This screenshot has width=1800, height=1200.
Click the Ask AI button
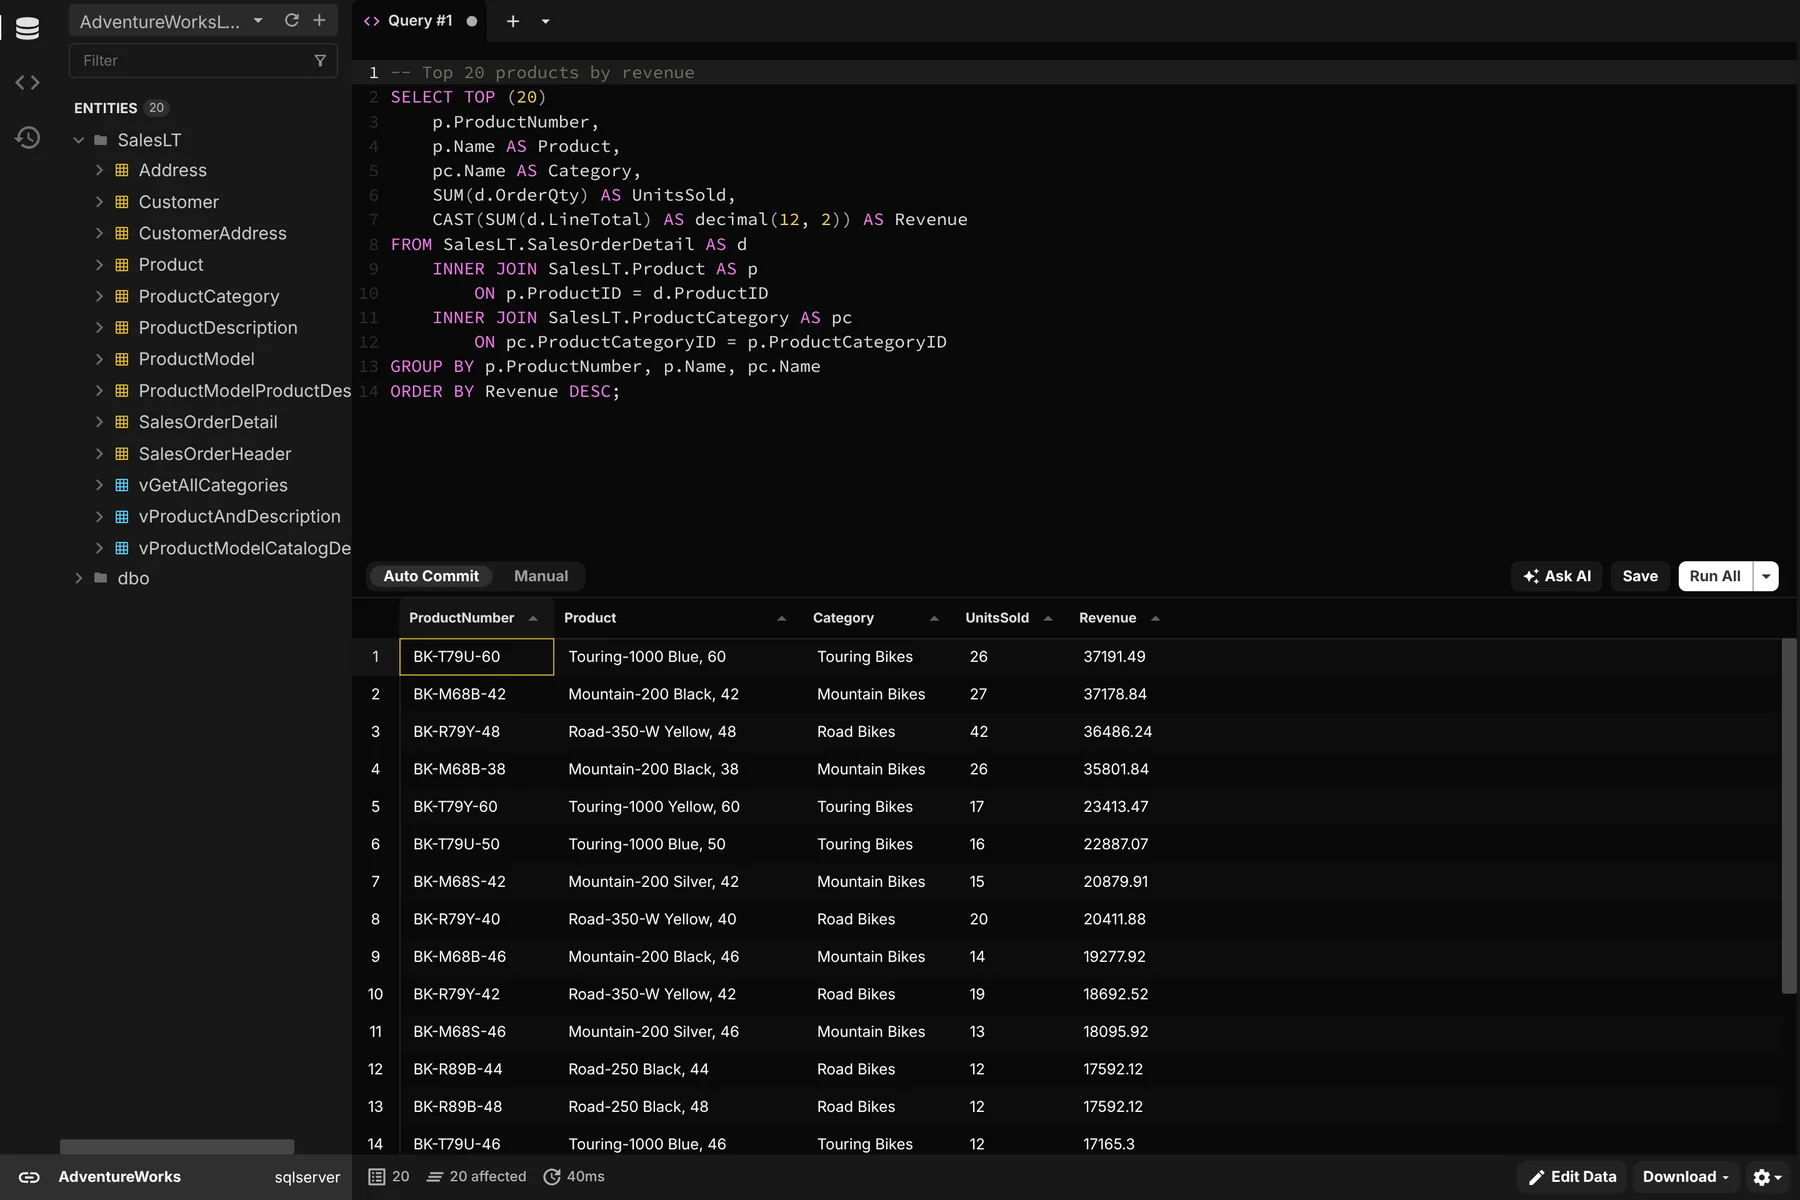click(1557, 576)
